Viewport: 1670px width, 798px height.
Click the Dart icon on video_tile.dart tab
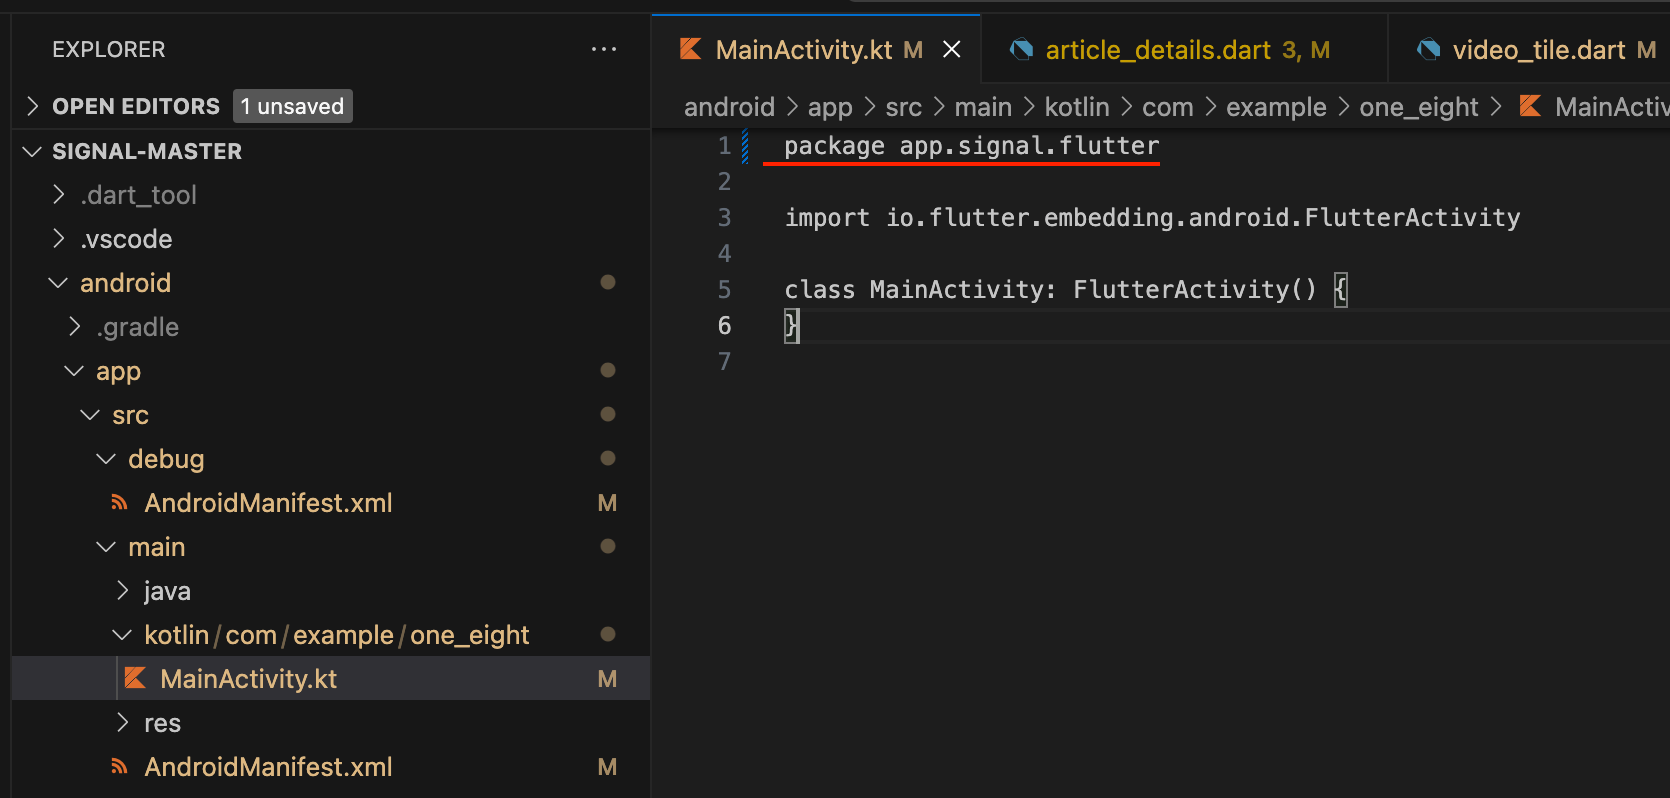[x=1429, y=49]
